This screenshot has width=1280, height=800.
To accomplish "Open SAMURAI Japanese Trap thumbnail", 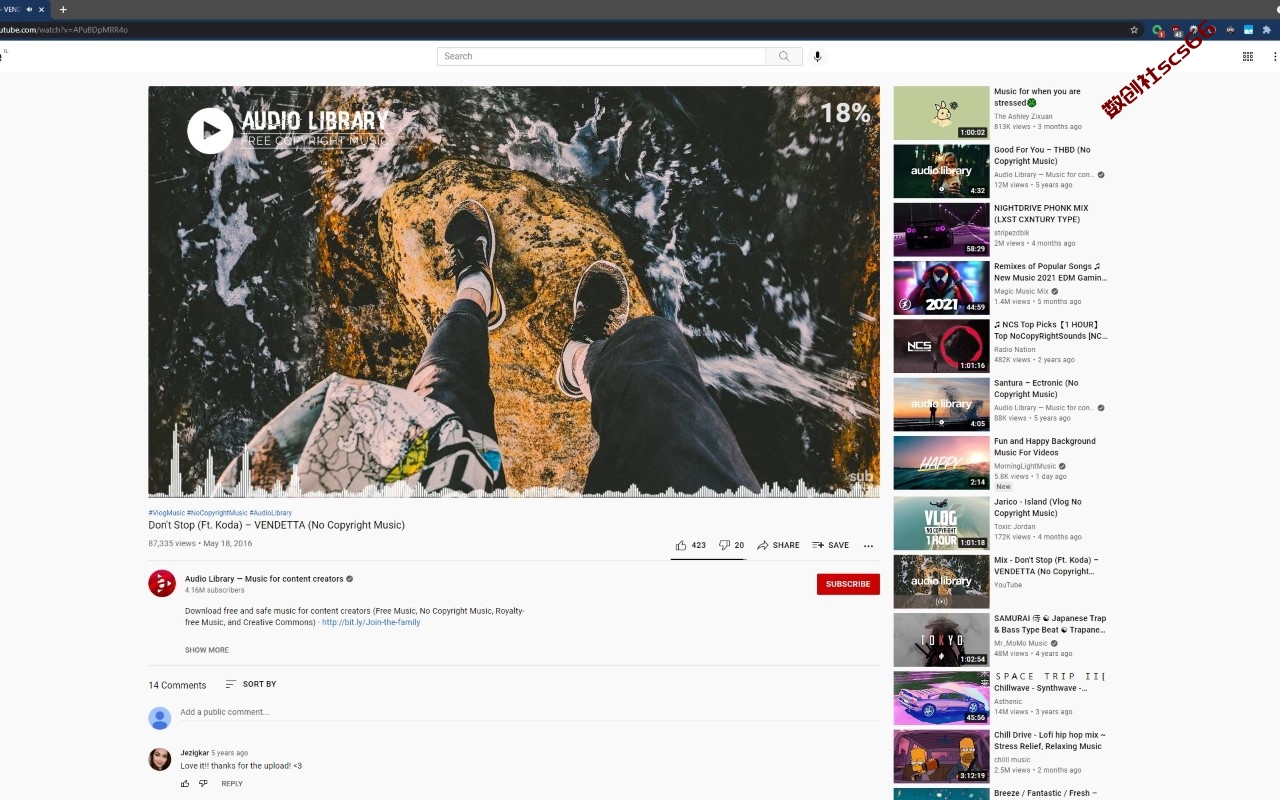I will pos(941,639).
